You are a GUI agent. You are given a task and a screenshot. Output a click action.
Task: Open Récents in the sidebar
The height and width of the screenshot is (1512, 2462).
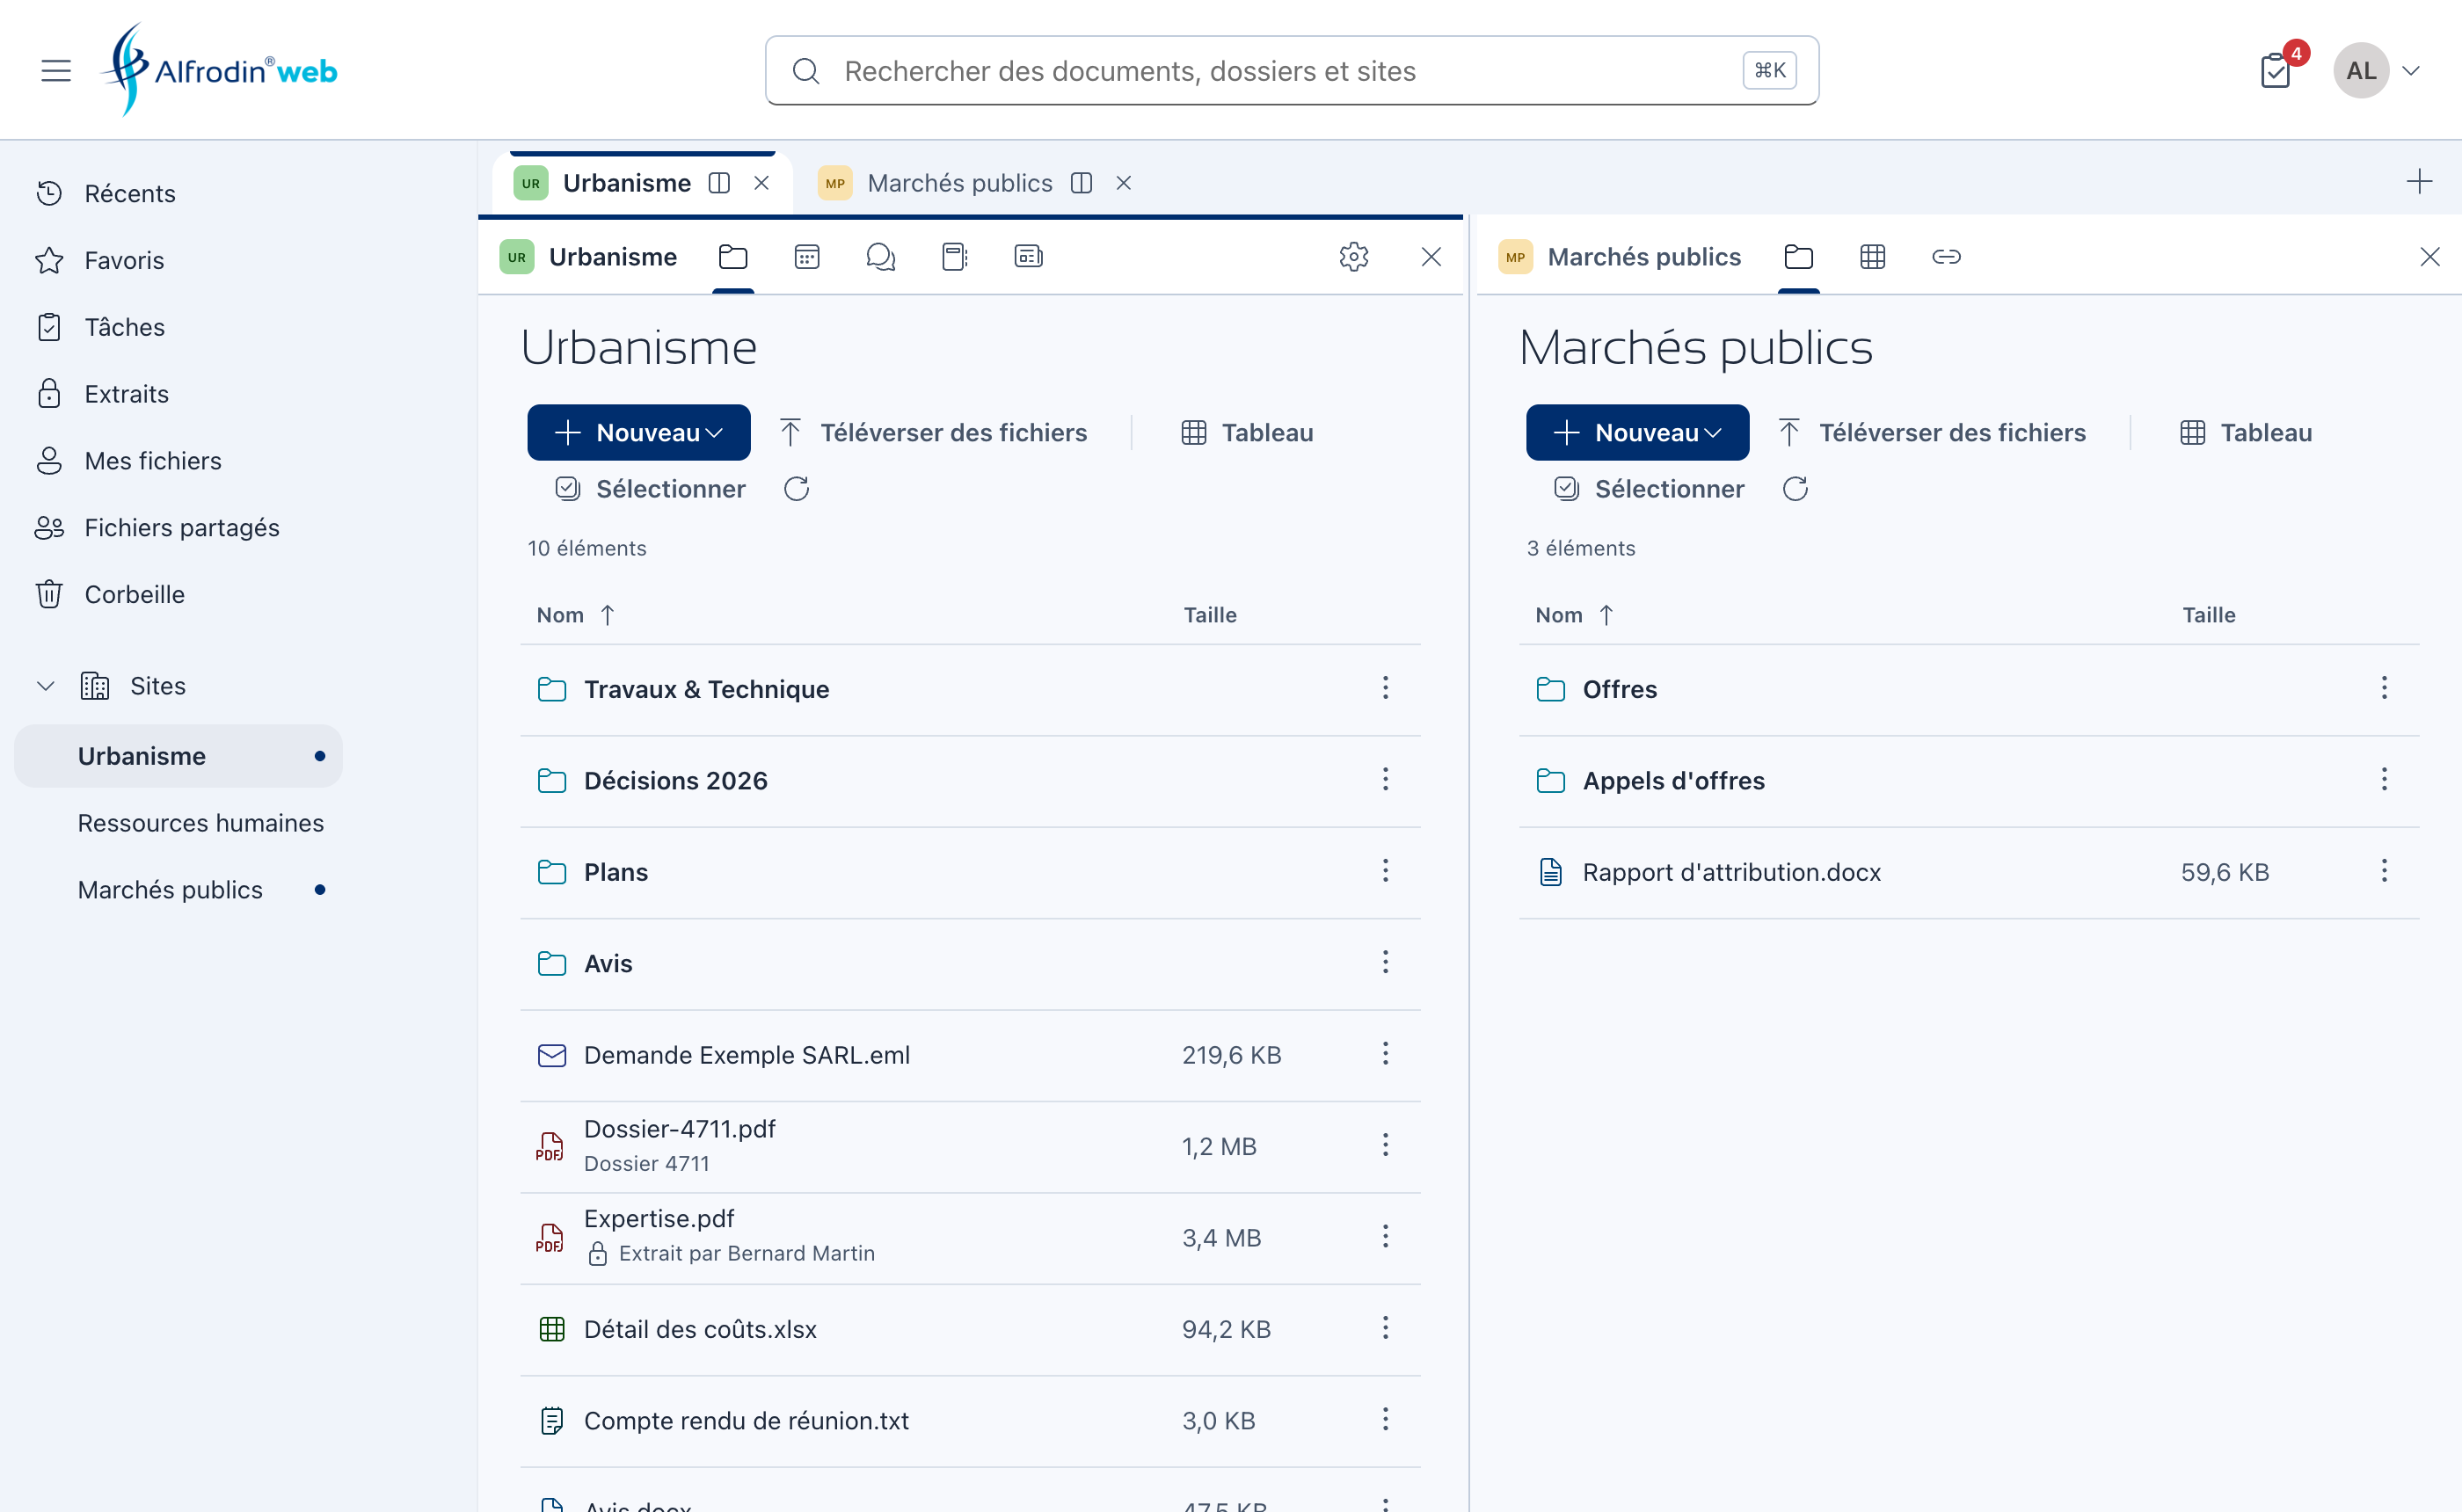pyautogui.click(x=106, y=193)
